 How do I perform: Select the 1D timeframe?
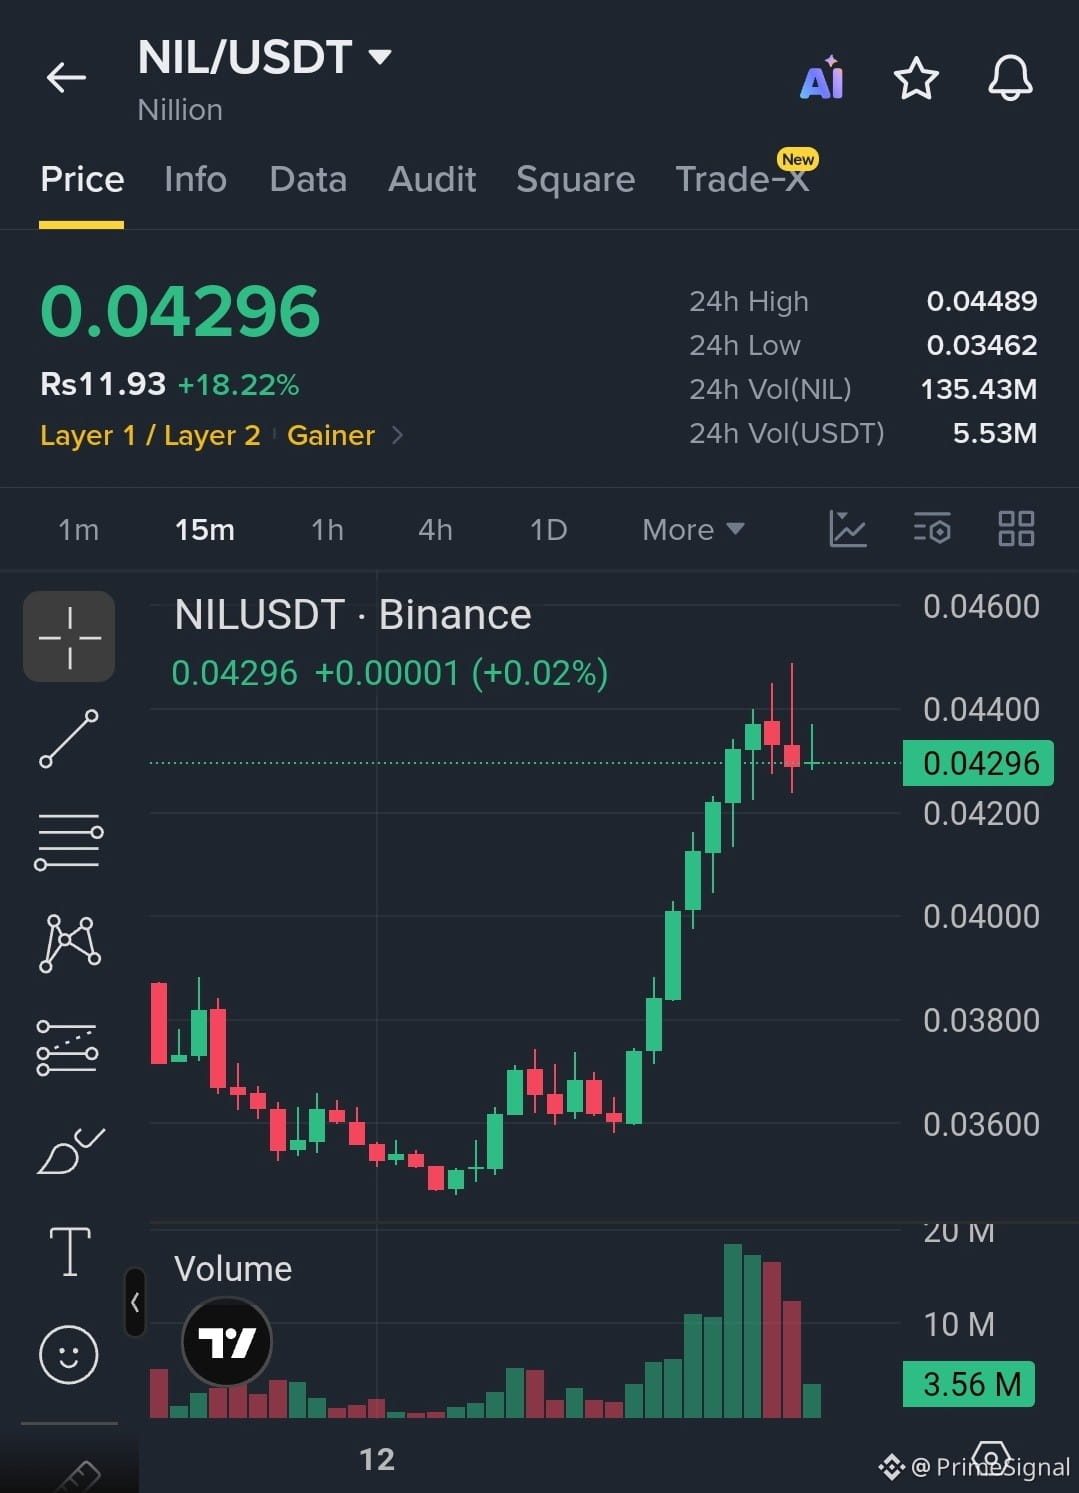[x=548, y=529]
